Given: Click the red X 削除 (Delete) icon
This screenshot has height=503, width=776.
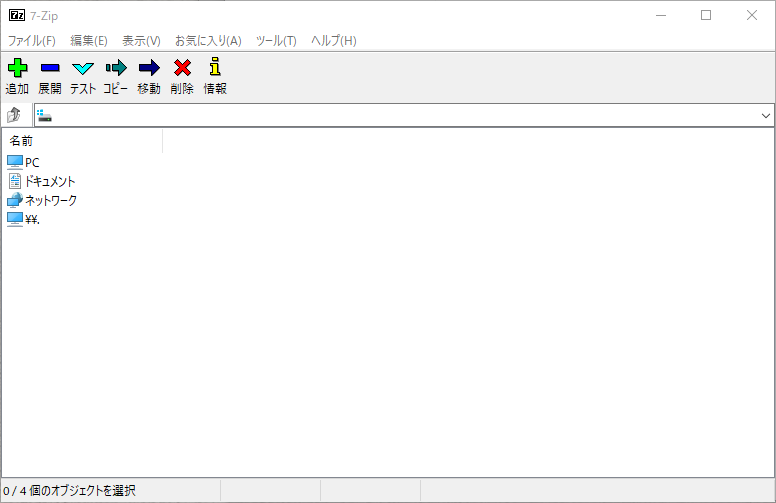Looking at the screenshot, I should pyautogui.click(x=182, y=69).
